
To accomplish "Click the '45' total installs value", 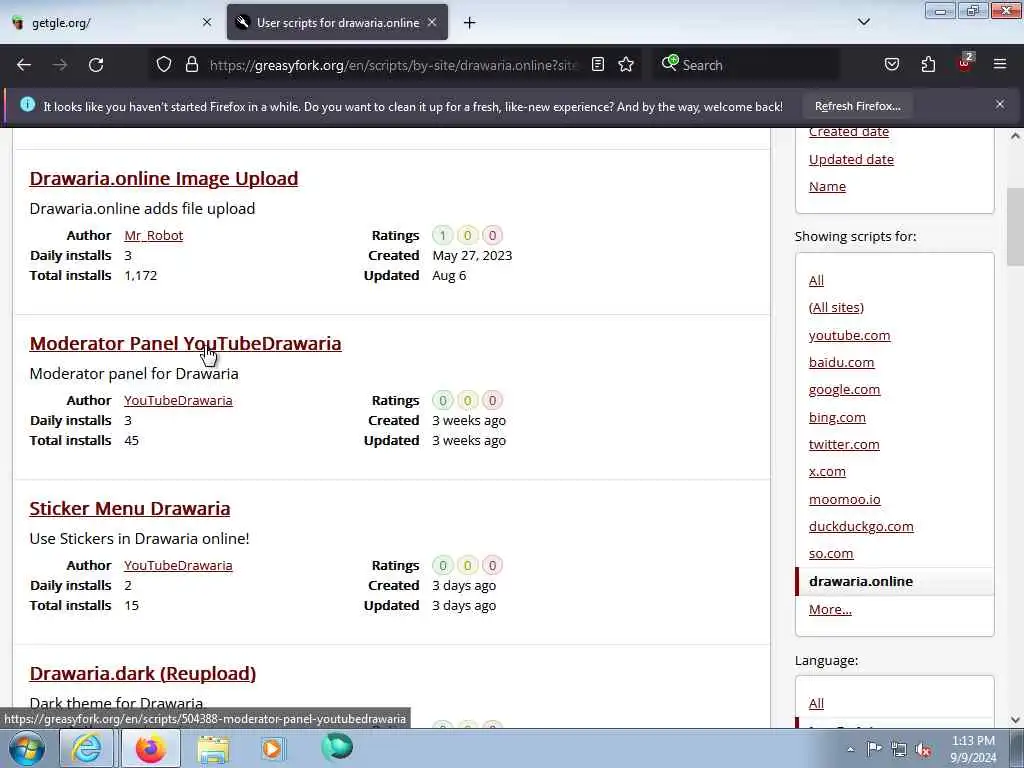I will click(131, 441).
